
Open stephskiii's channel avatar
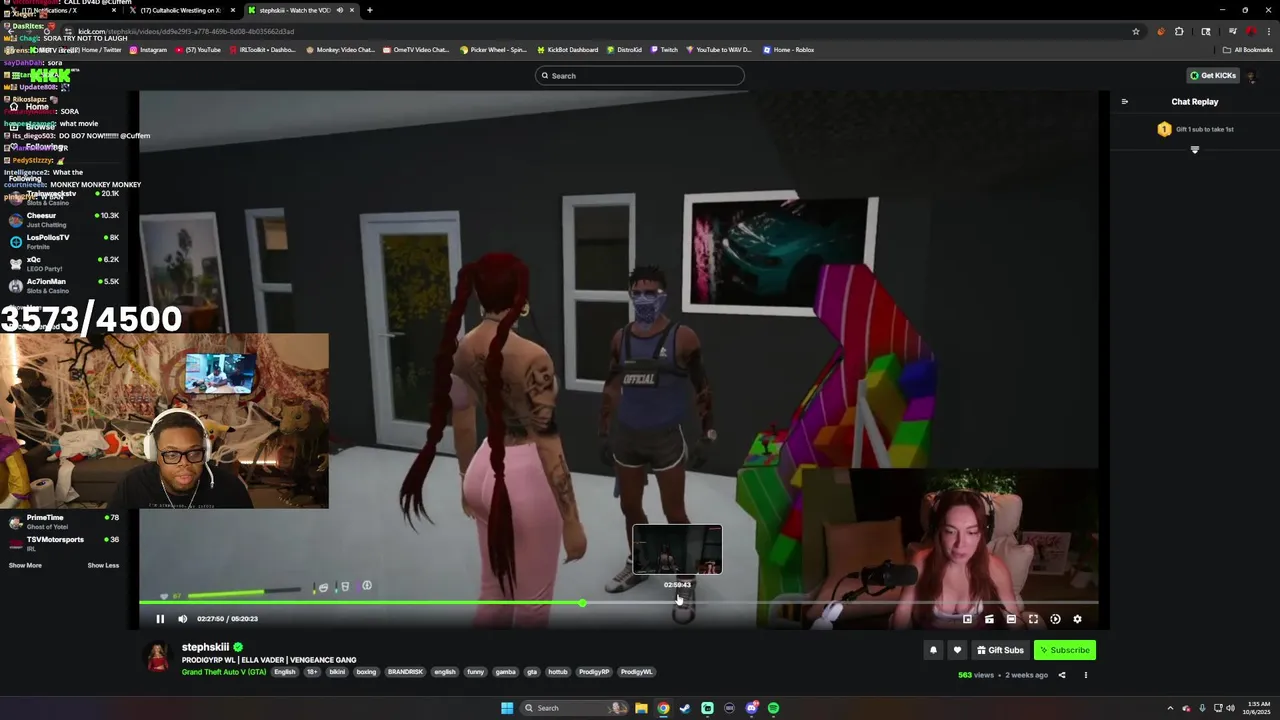click(x=158, y=657)
